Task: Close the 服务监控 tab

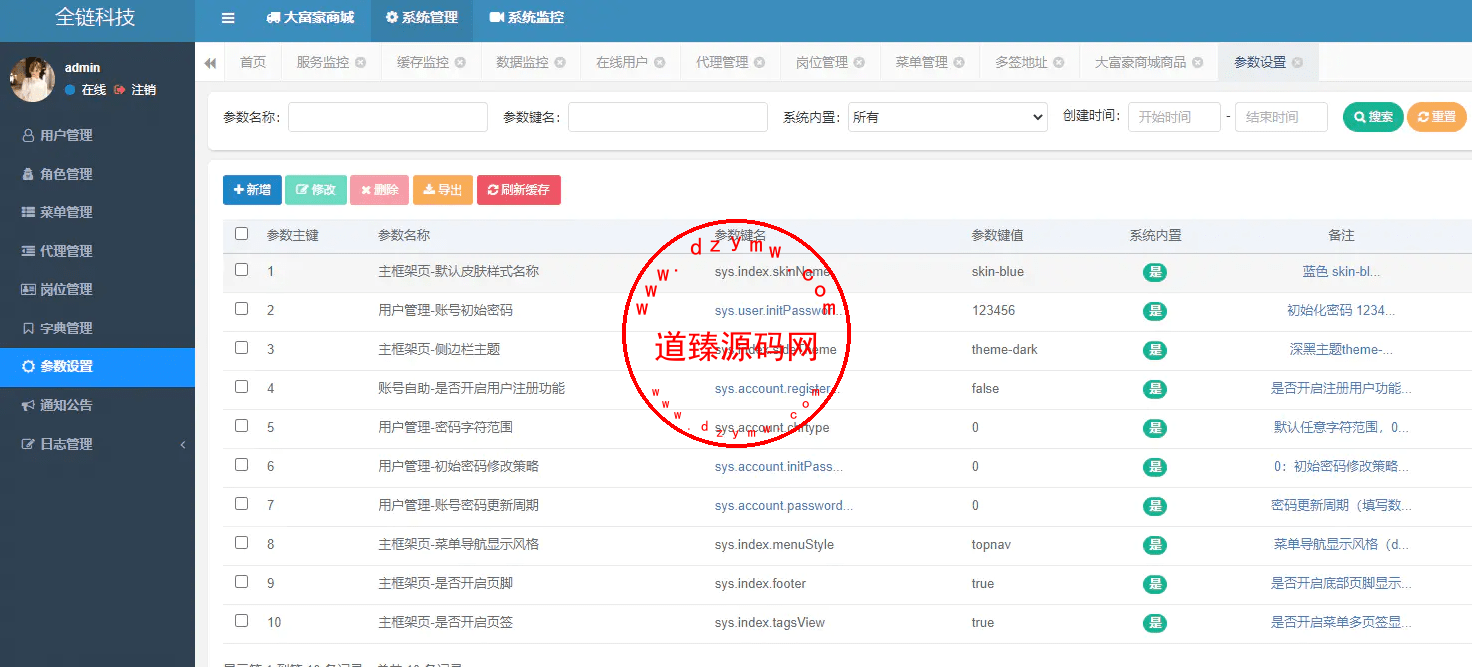Action: coord(360,62)
